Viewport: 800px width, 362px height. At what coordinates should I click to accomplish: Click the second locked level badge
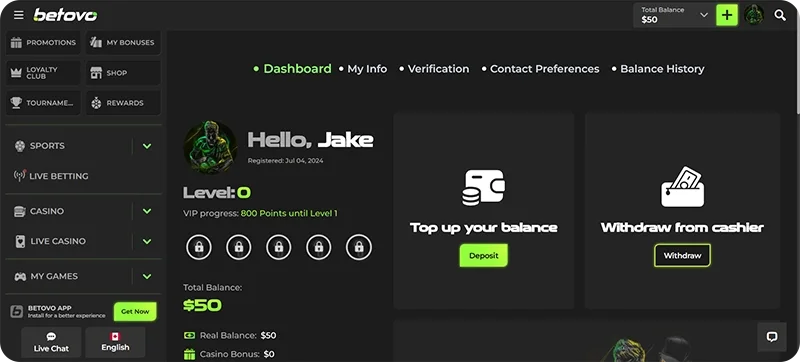[239, 247]
